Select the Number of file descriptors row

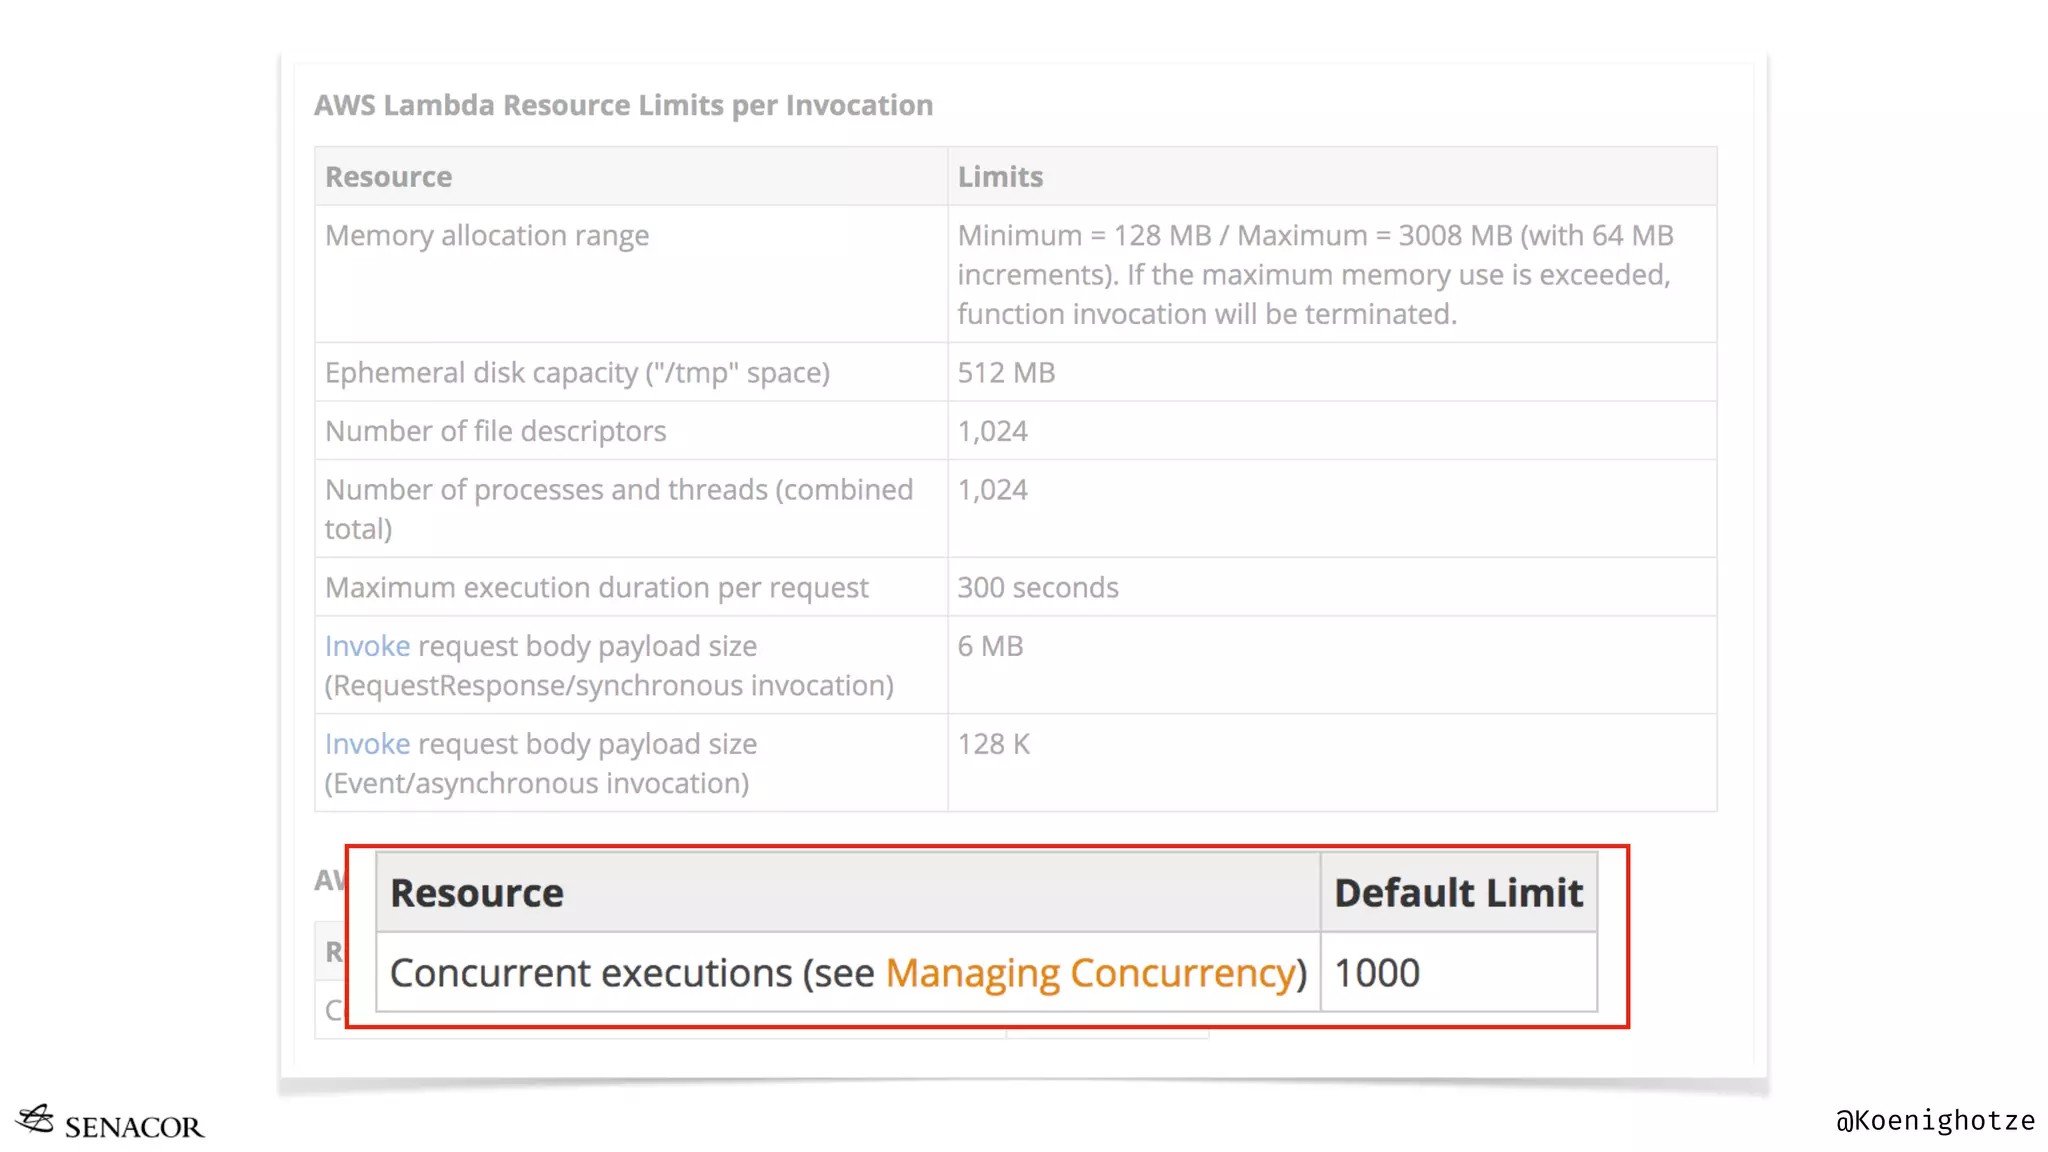click(x=495, y=432)
